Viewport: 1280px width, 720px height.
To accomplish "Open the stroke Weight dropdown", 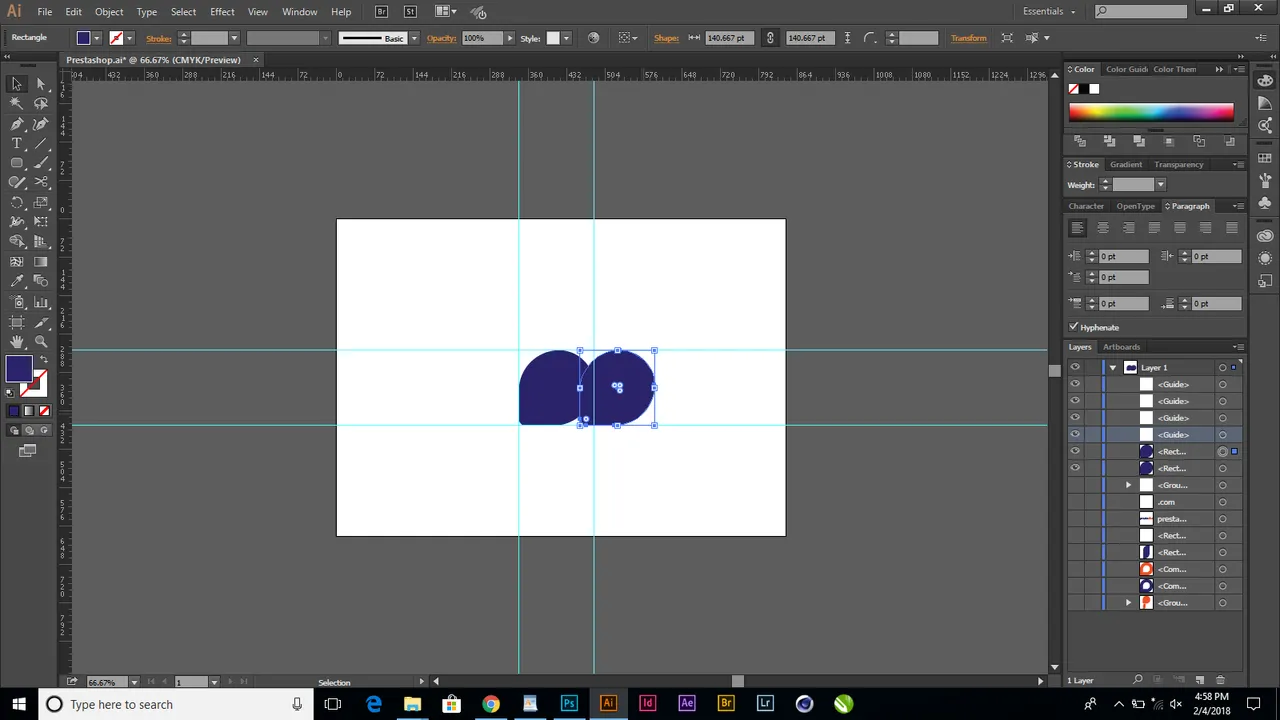I will (x=1160, y=184).
